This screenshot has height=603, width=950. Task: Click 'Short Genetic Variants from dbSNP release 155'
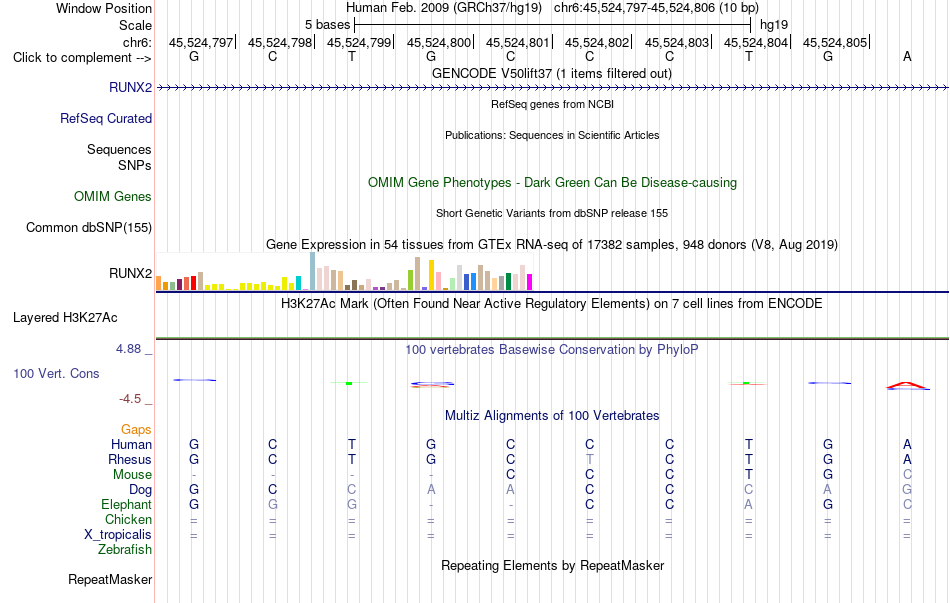click(x=552, y=213)
